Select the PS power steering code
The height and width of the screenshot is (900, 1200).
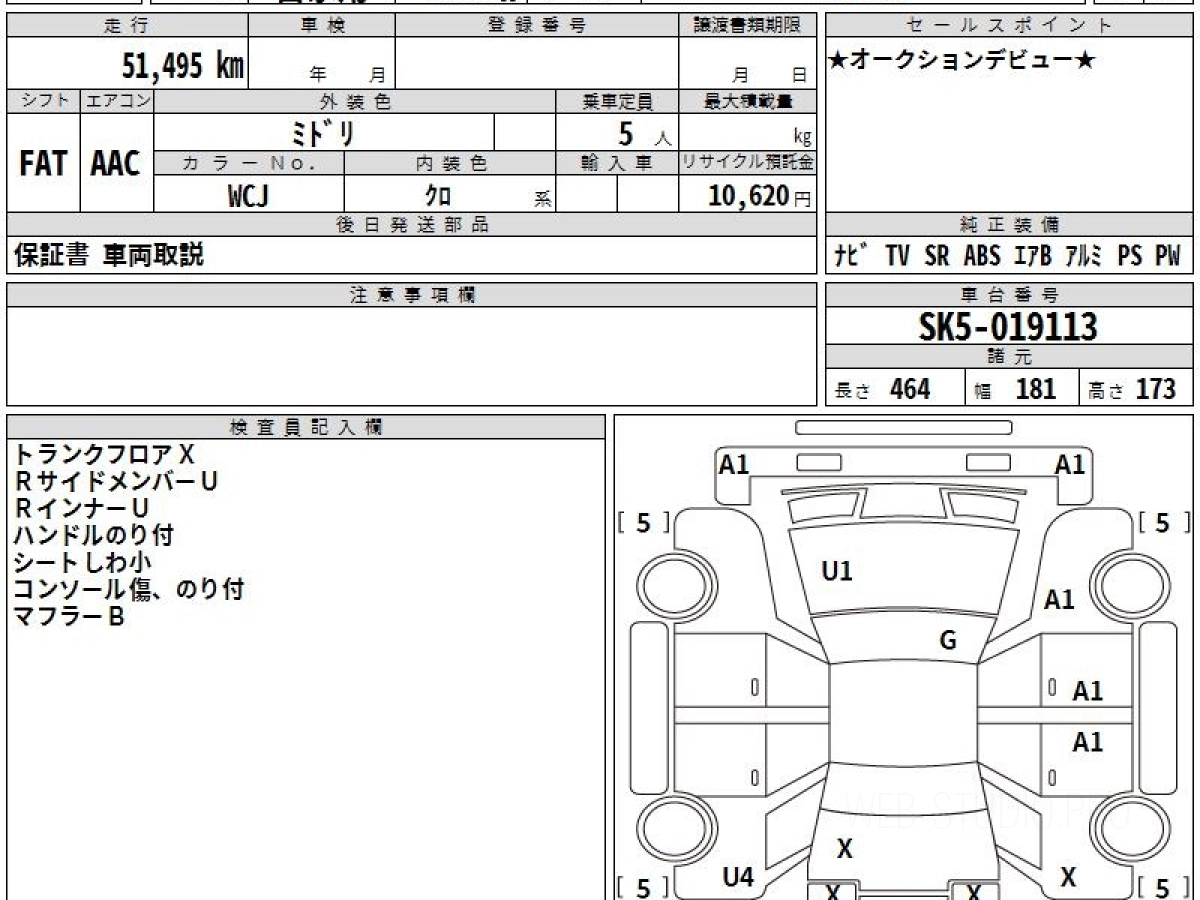1130,256
